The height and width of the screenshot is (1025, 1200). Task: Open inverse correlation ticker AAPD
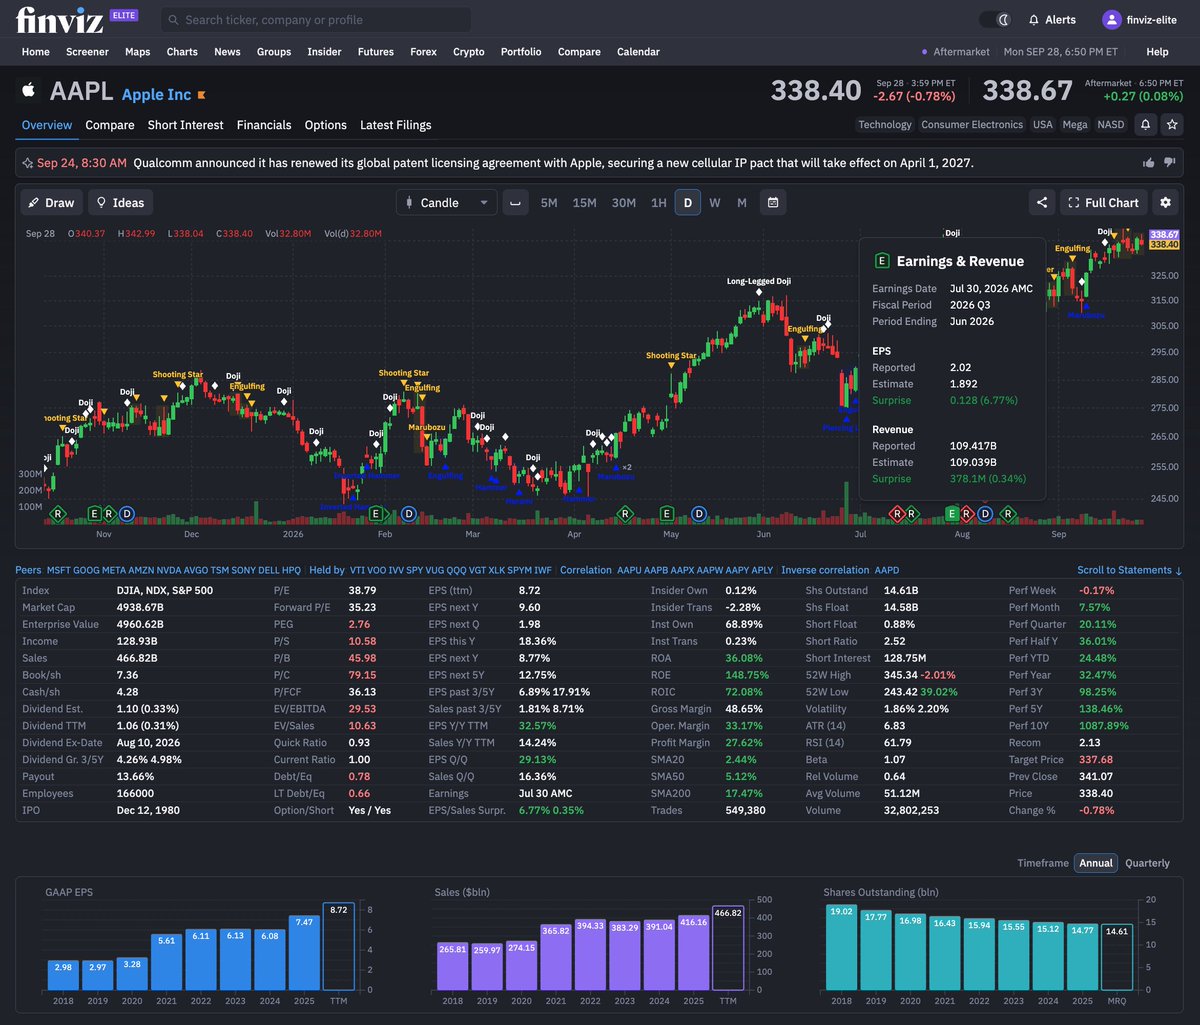pos(887,570)
